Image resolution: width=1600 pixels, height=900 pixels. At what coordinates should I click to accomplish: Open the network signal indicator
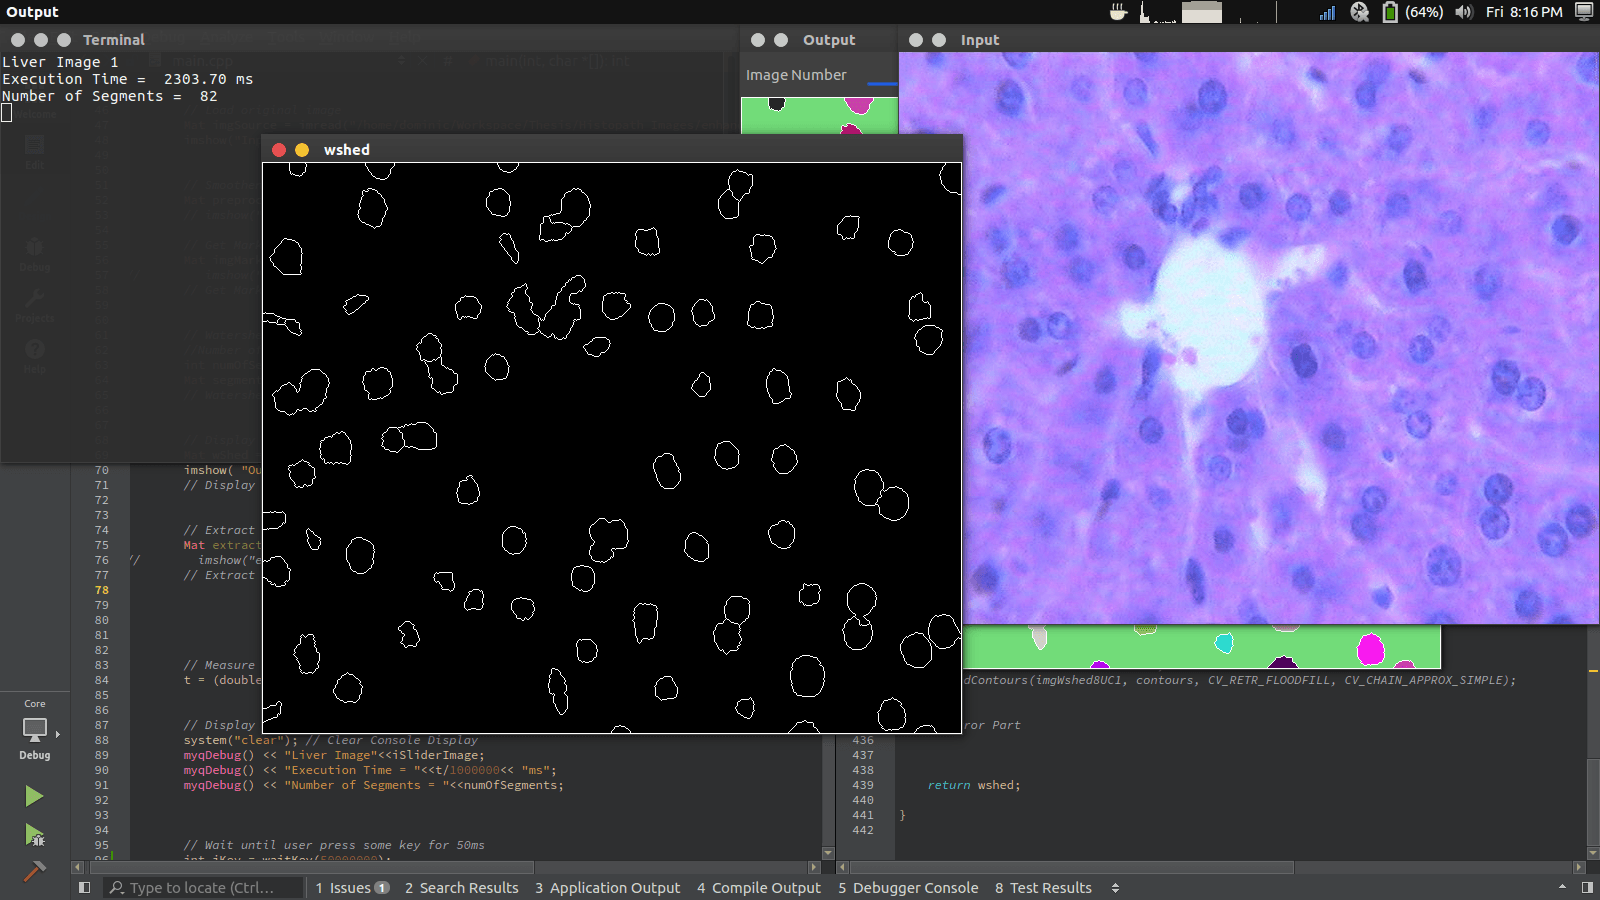(x=1327, y=12)
